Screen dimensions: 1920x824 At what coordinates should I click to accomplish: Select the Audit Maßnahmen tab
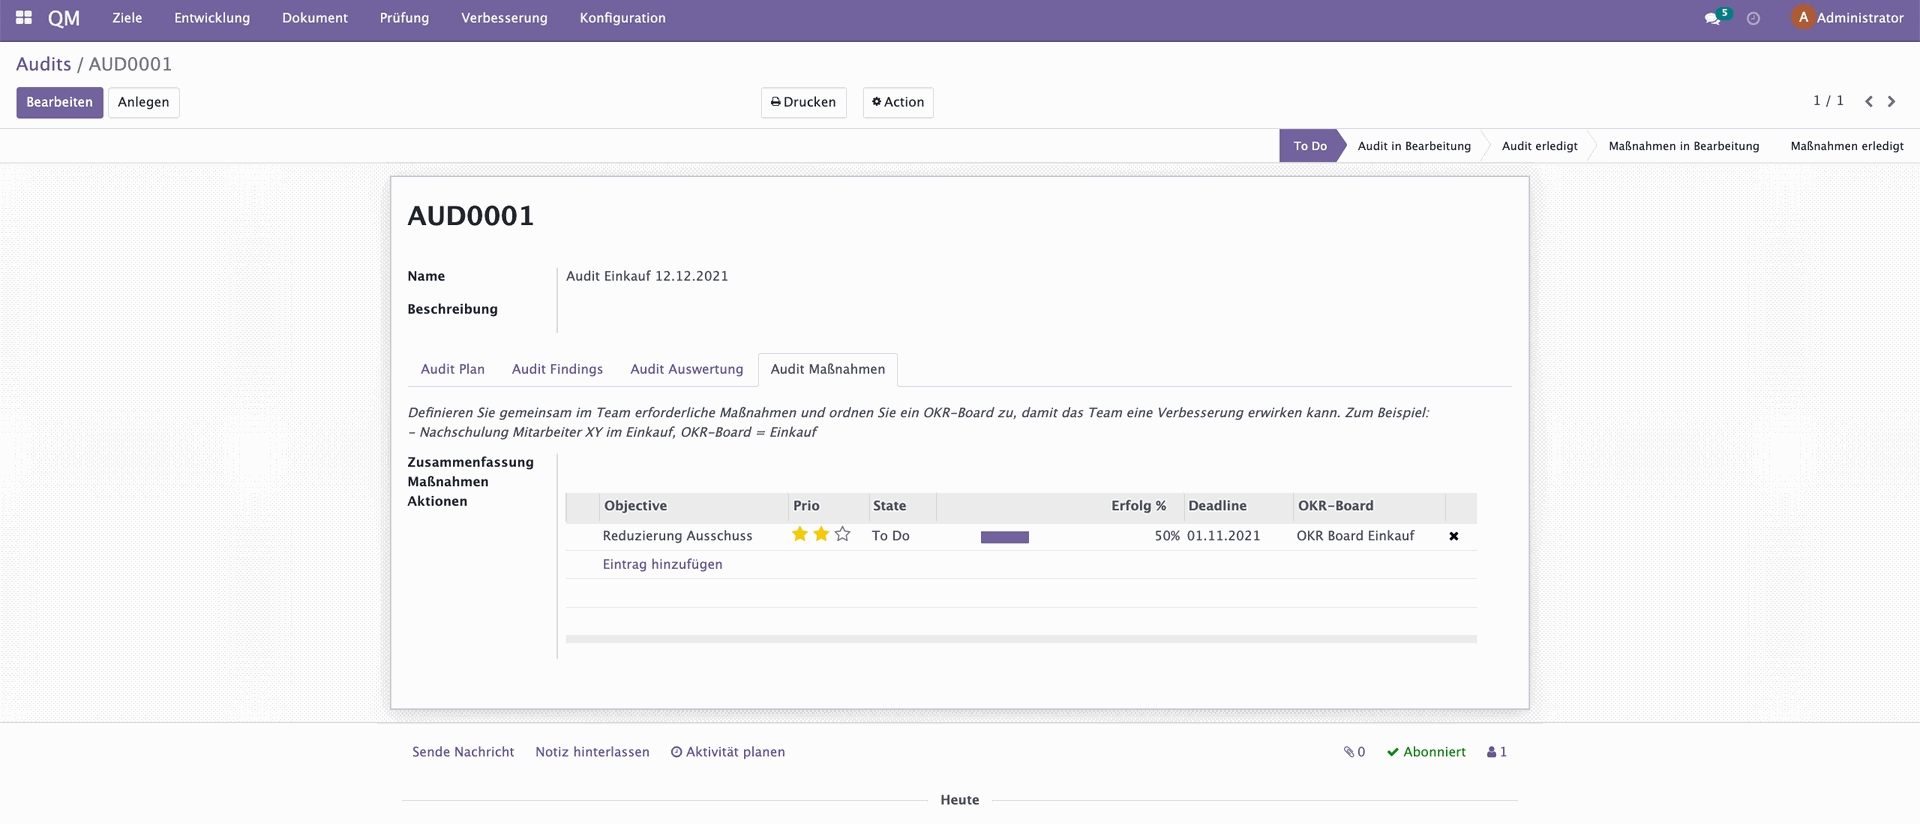click(828, 369)
